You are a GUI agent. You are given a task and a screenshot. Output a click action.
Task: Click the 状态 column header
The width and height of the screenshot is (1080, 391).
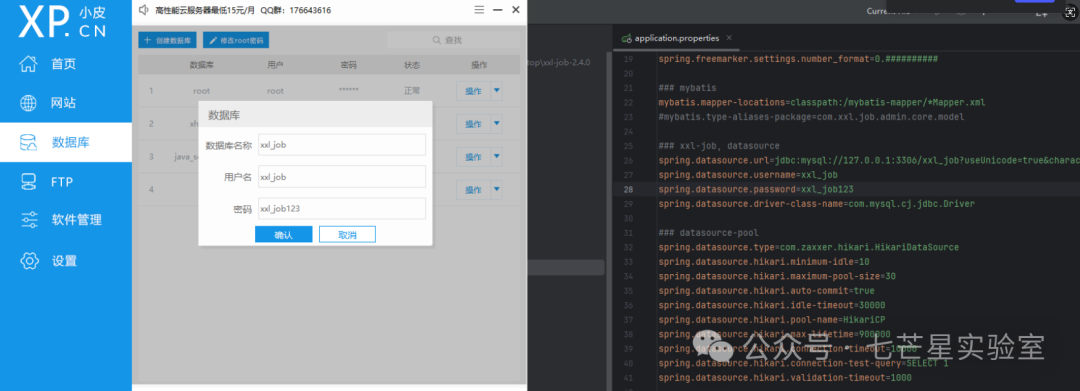pyautogui.click(x=412, y=65)
